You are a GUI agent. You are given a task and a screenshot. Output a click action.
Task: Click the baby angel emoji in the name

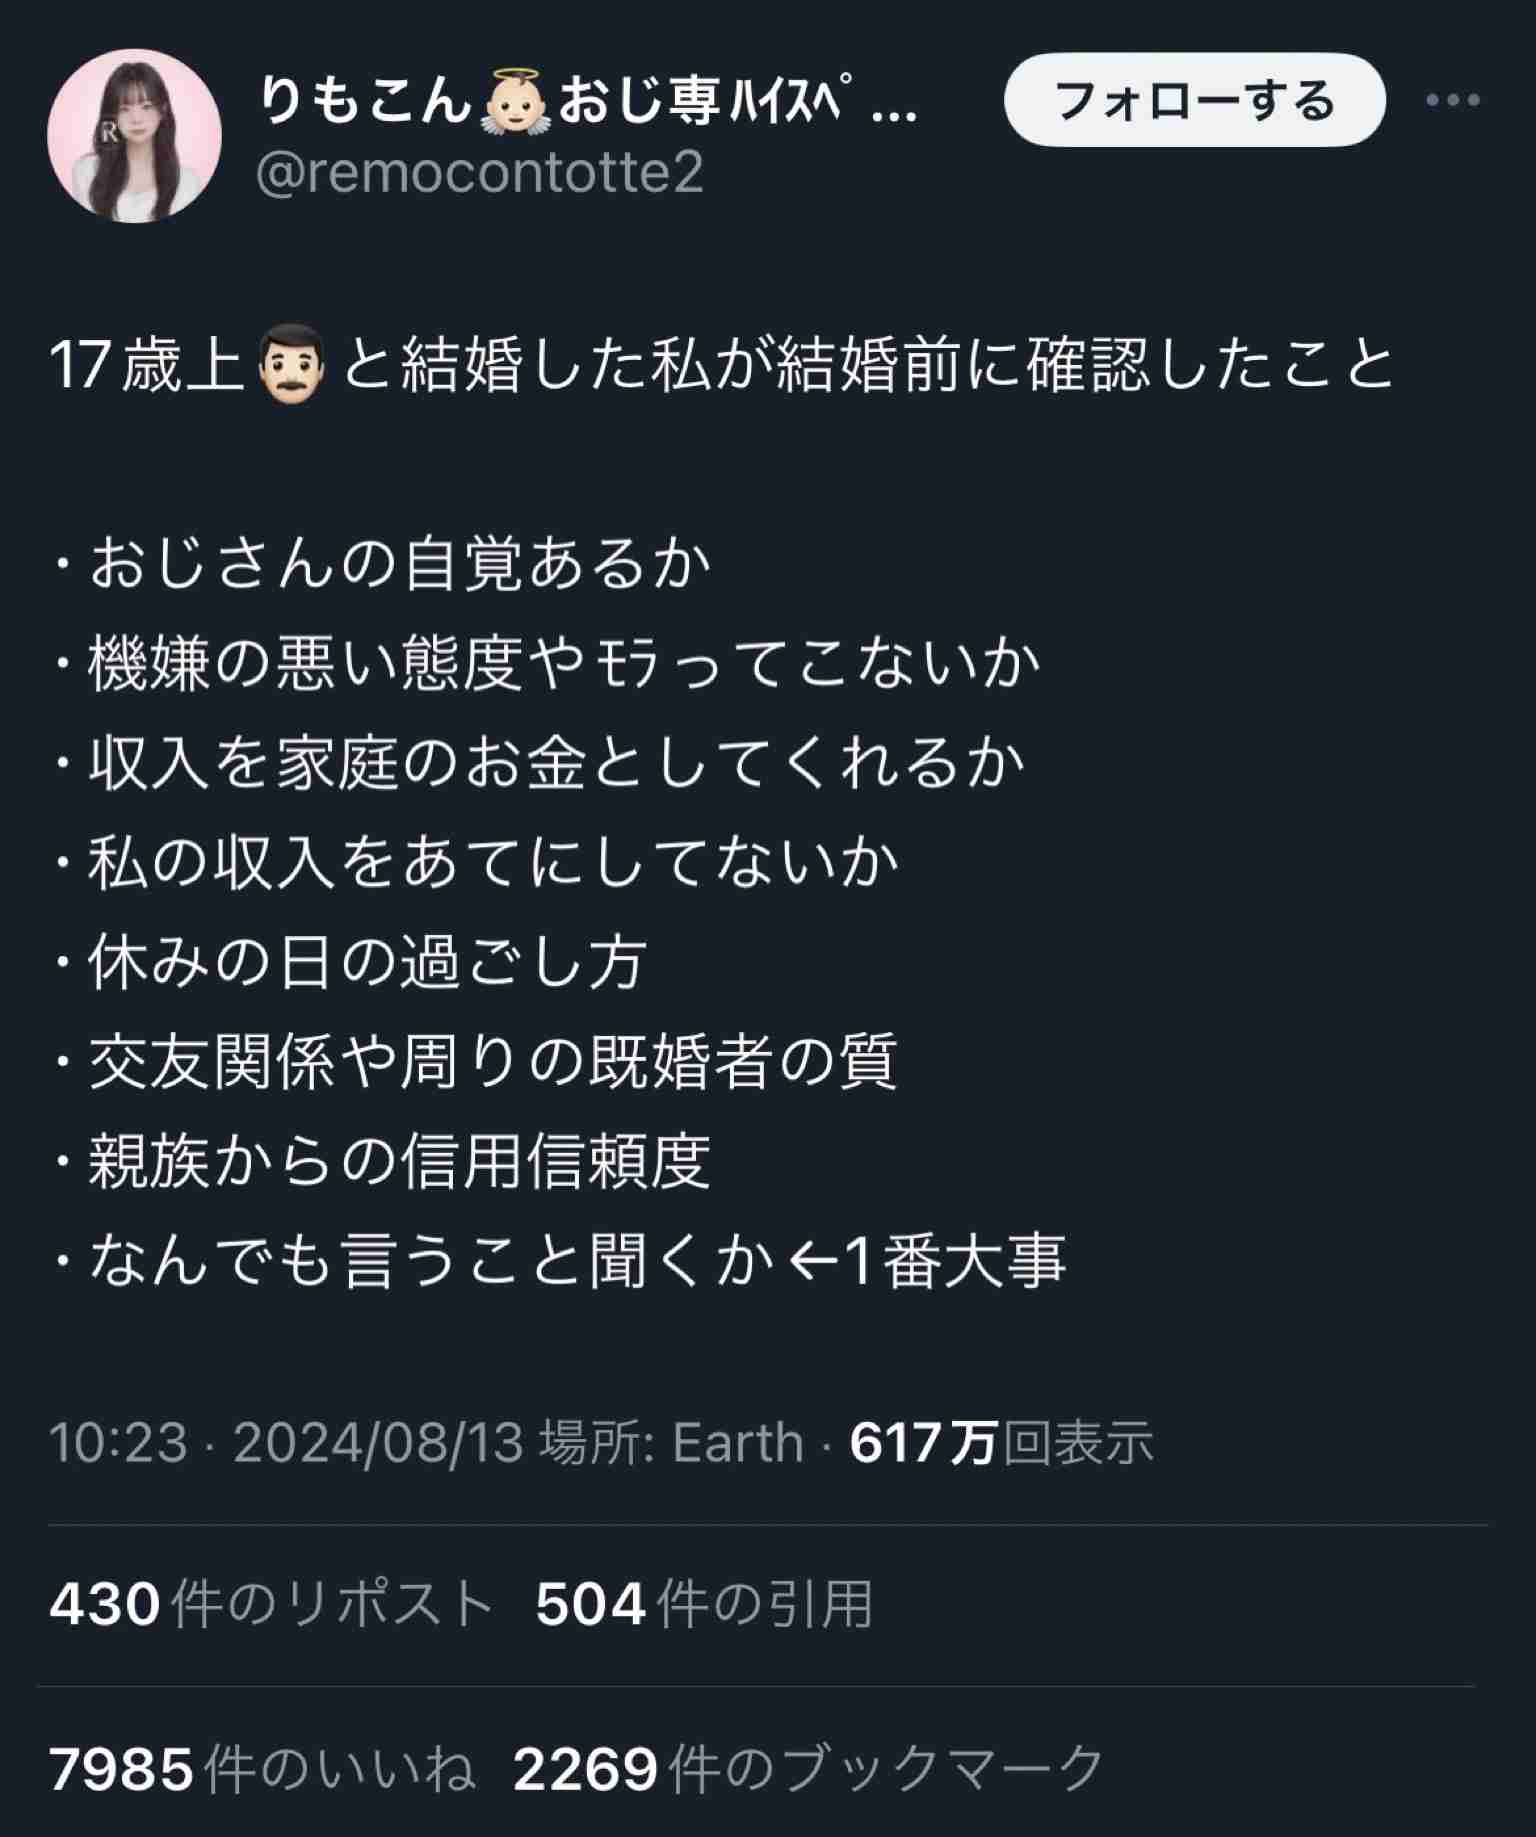coord(514,101)
